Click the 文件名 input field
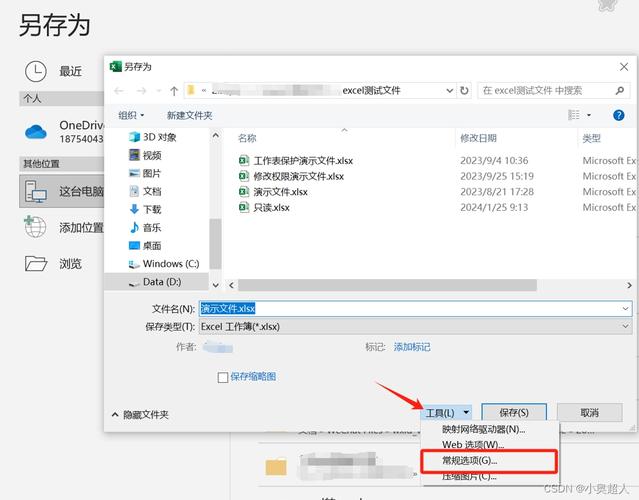 click(x=416, y=308)
